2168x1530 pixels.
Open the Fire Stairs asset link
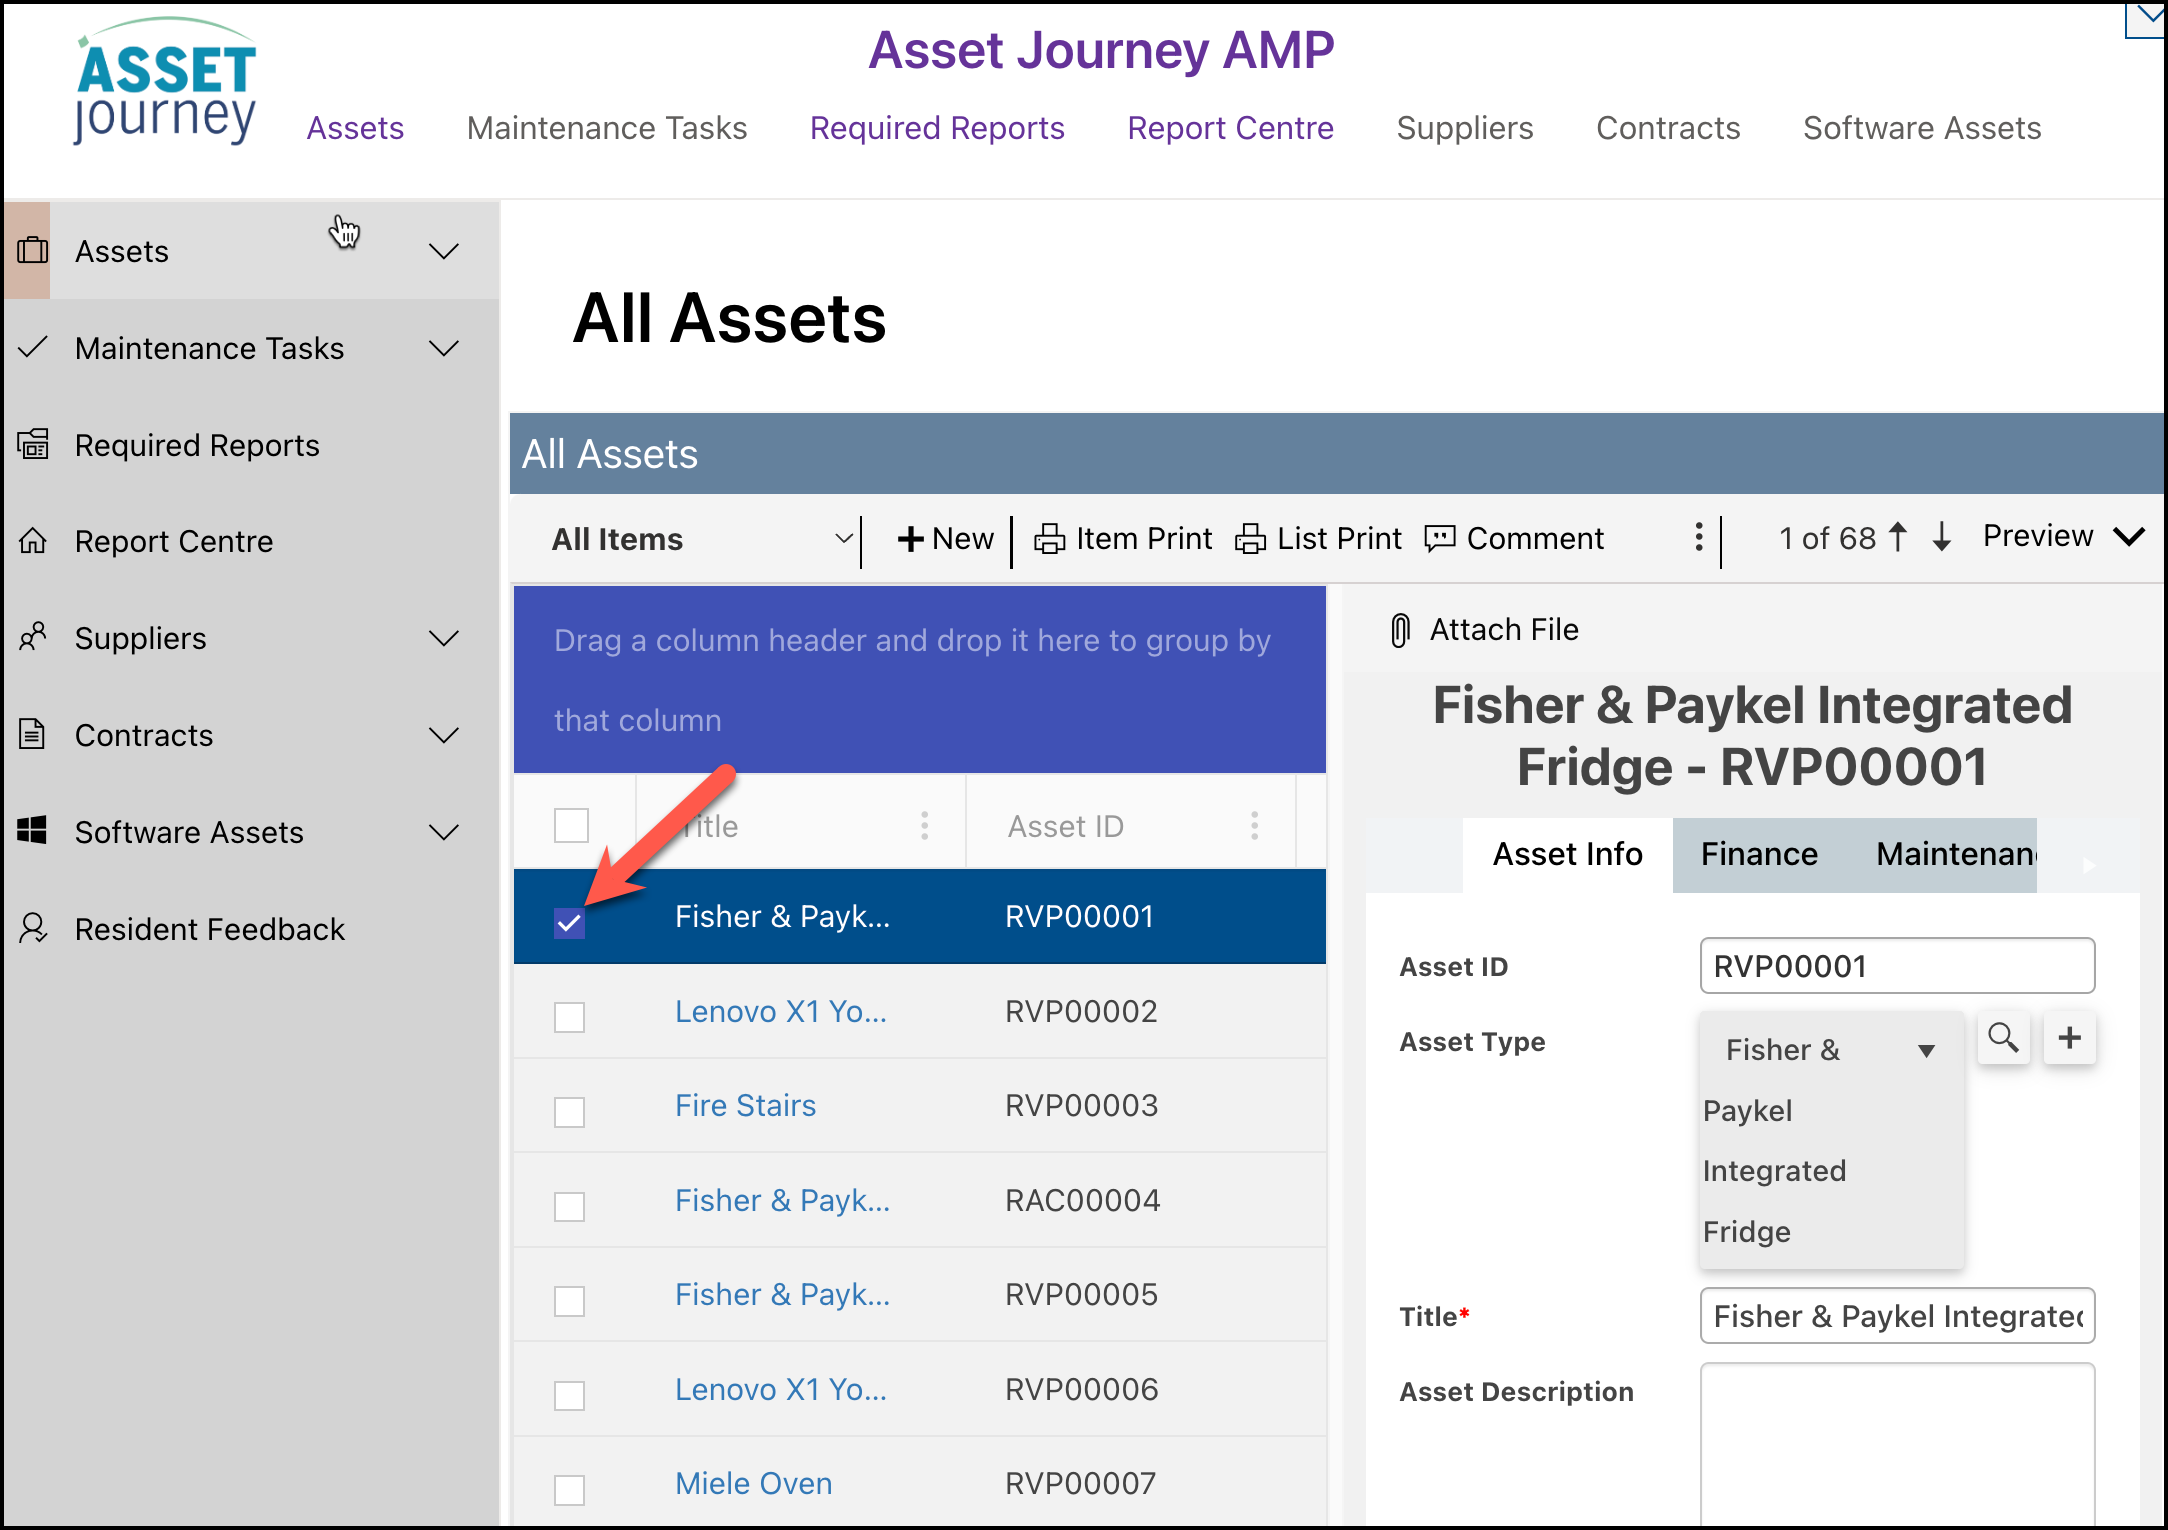745,1105
